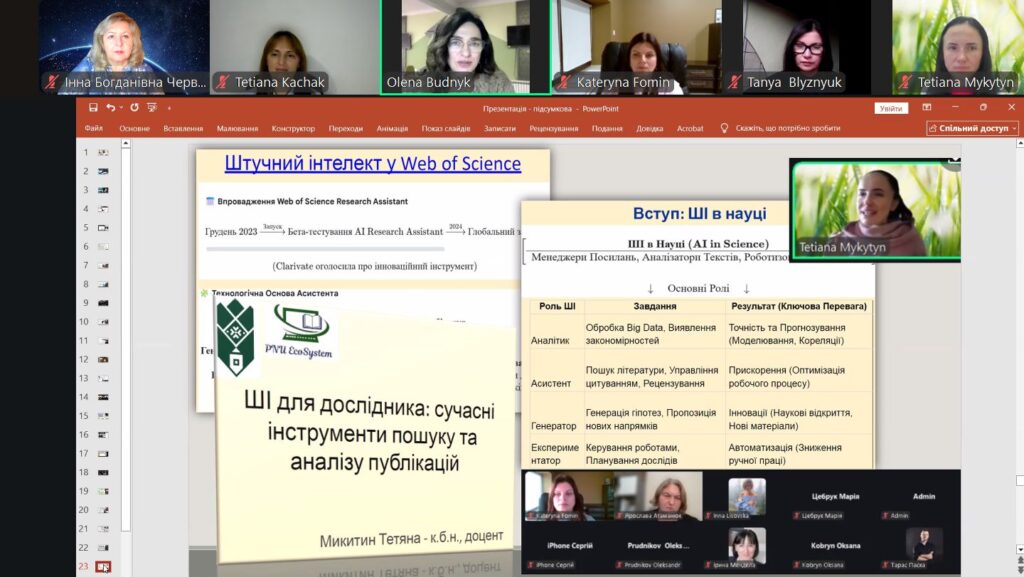This screenshot has height=577, width=1024.
Task: Click the Увійти sign-in button
Action: point(890,108)
